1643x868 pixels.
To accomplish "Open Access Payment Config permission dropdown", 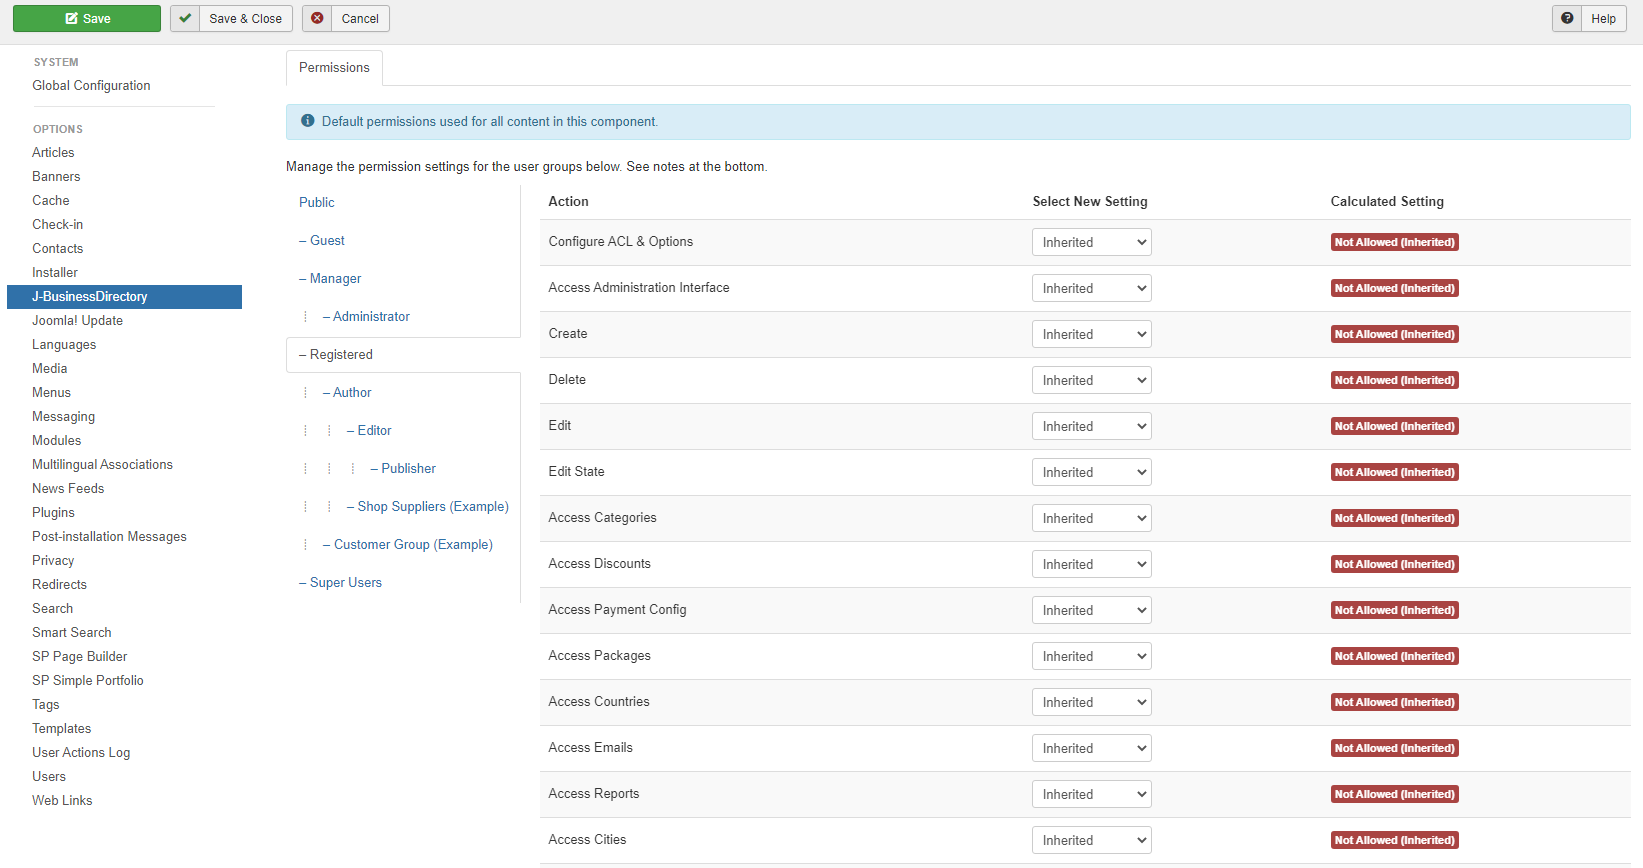I will point(1091,610).
